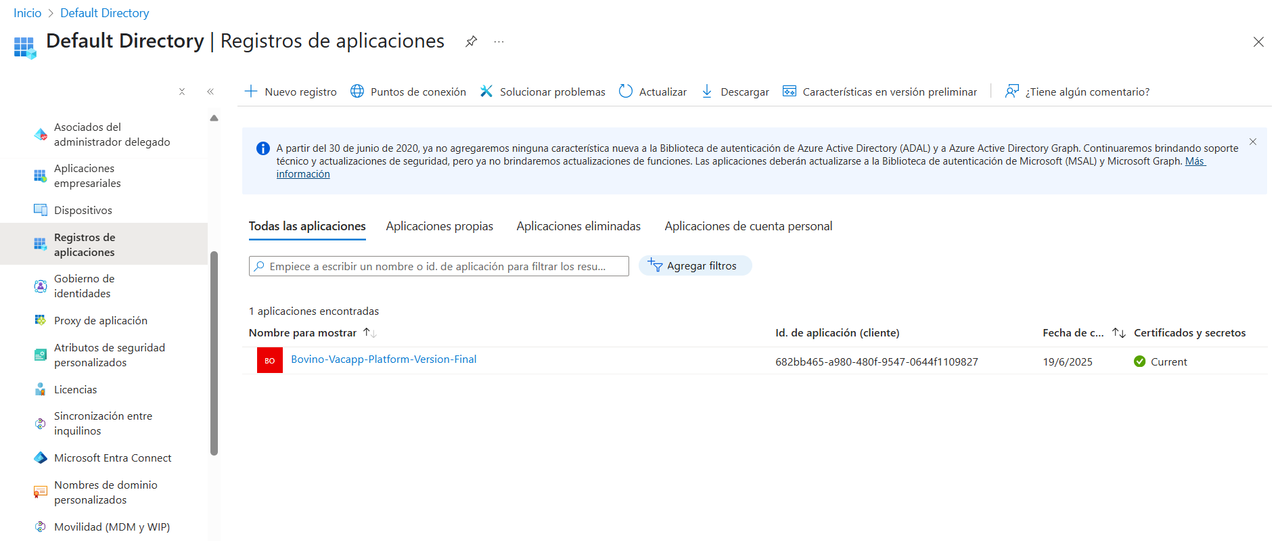This screenshot has width=1280, height=541.
Task: Sort by Nombre para mostrar arrows
Action: coord(369,332)
